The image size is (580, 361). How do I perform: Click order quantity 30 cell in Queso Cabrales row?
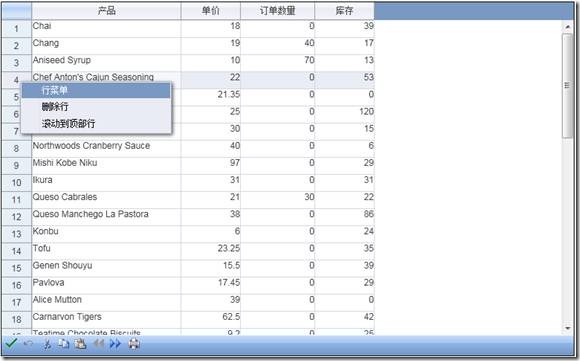tap(277, 200)
